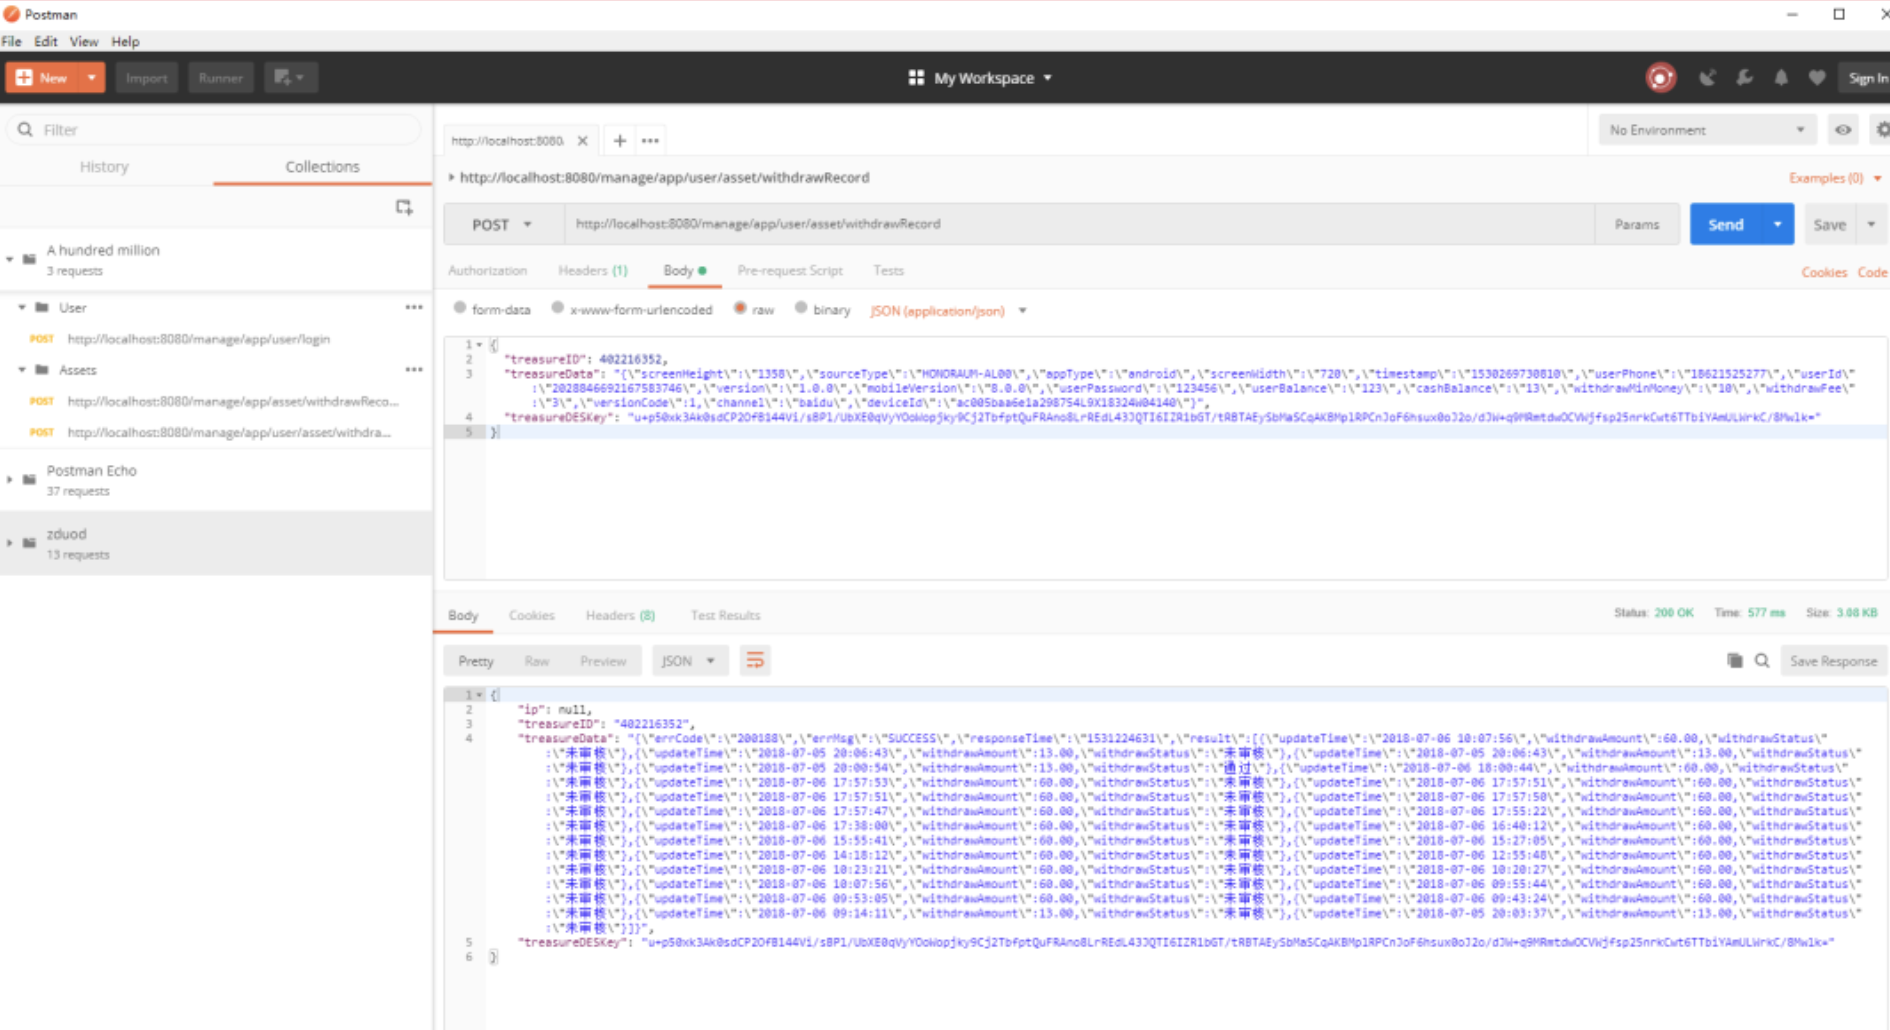Click the heart icon in the header

click(x=1817, y=78)
